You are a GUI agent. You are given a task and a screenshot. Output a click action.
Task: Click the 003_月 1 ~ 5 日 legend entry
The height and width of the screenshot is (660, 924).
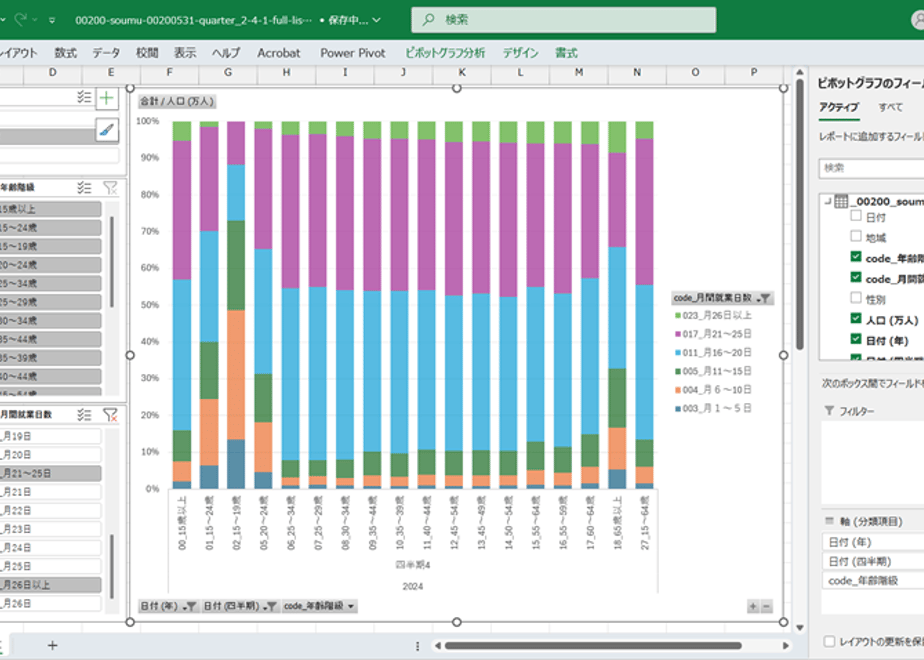(x=713, y=408)
